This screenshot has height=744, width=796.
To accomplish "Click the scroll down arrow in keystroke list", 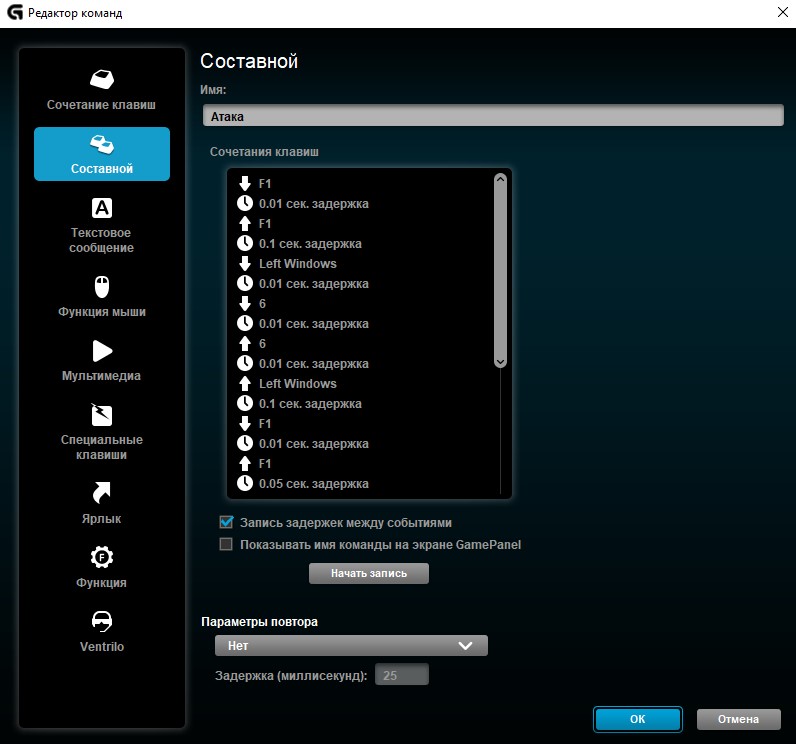I will [500, 360].
